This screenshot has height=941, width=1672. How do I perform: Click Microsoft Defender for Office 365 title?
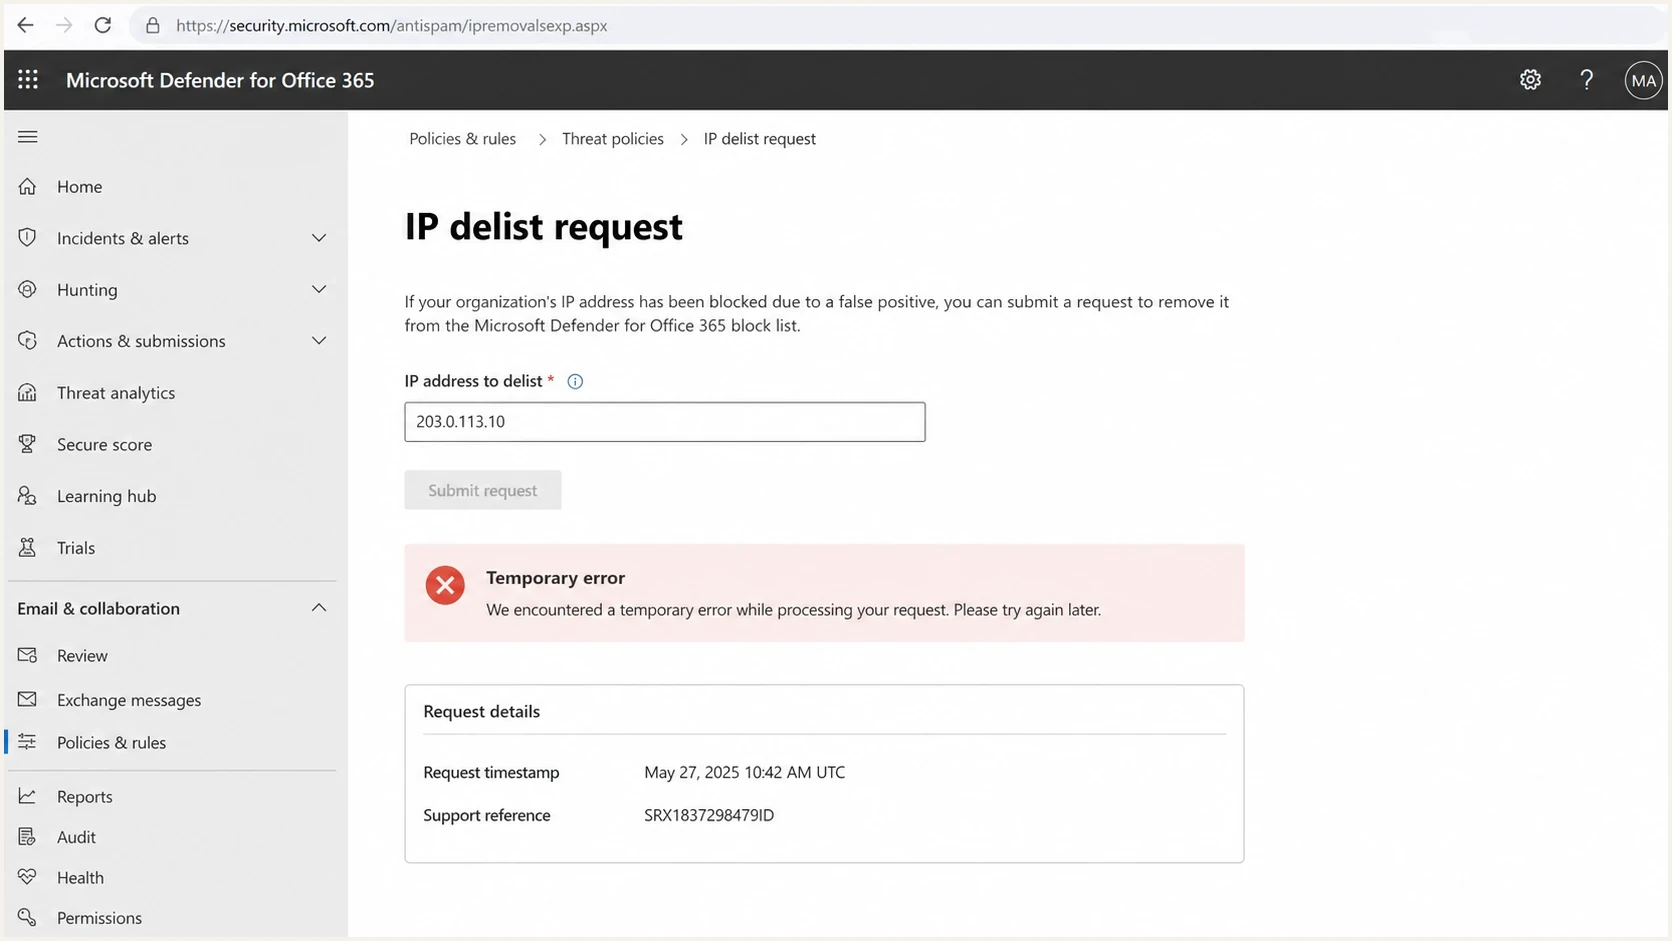(220, 80)
